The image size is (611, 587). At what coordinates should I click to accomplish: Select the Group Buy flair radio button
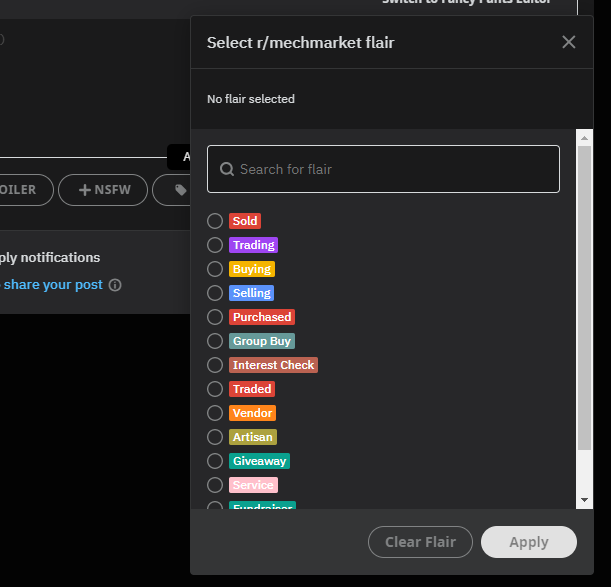[x=215, y=341]
